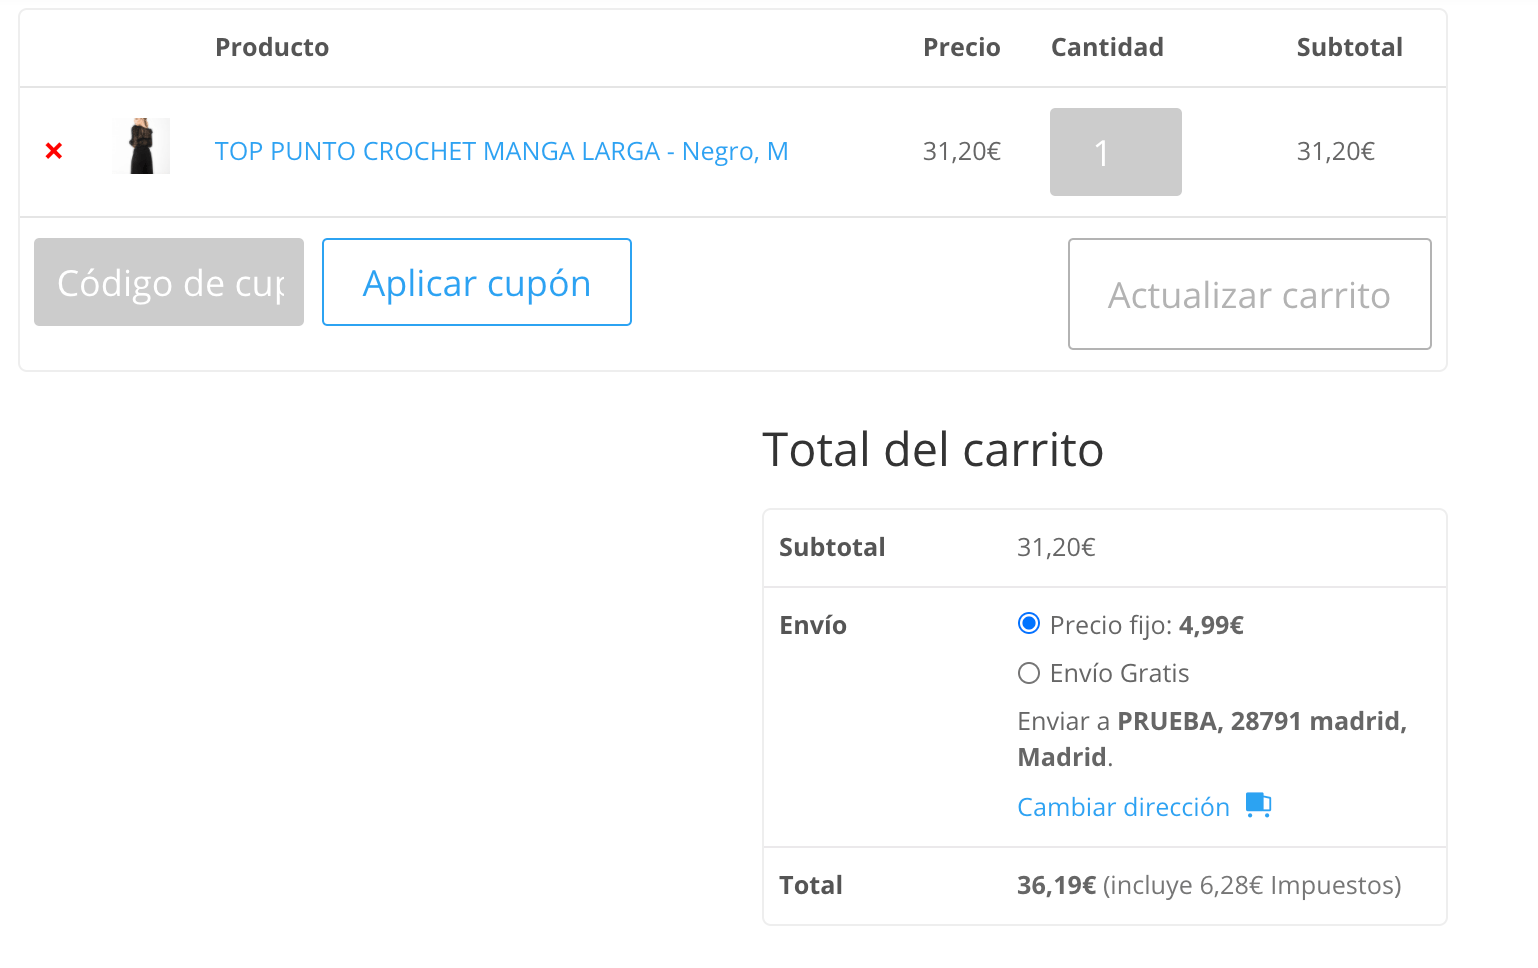
Task: Click Actualizar carrito button
Action: [1249, 294]
